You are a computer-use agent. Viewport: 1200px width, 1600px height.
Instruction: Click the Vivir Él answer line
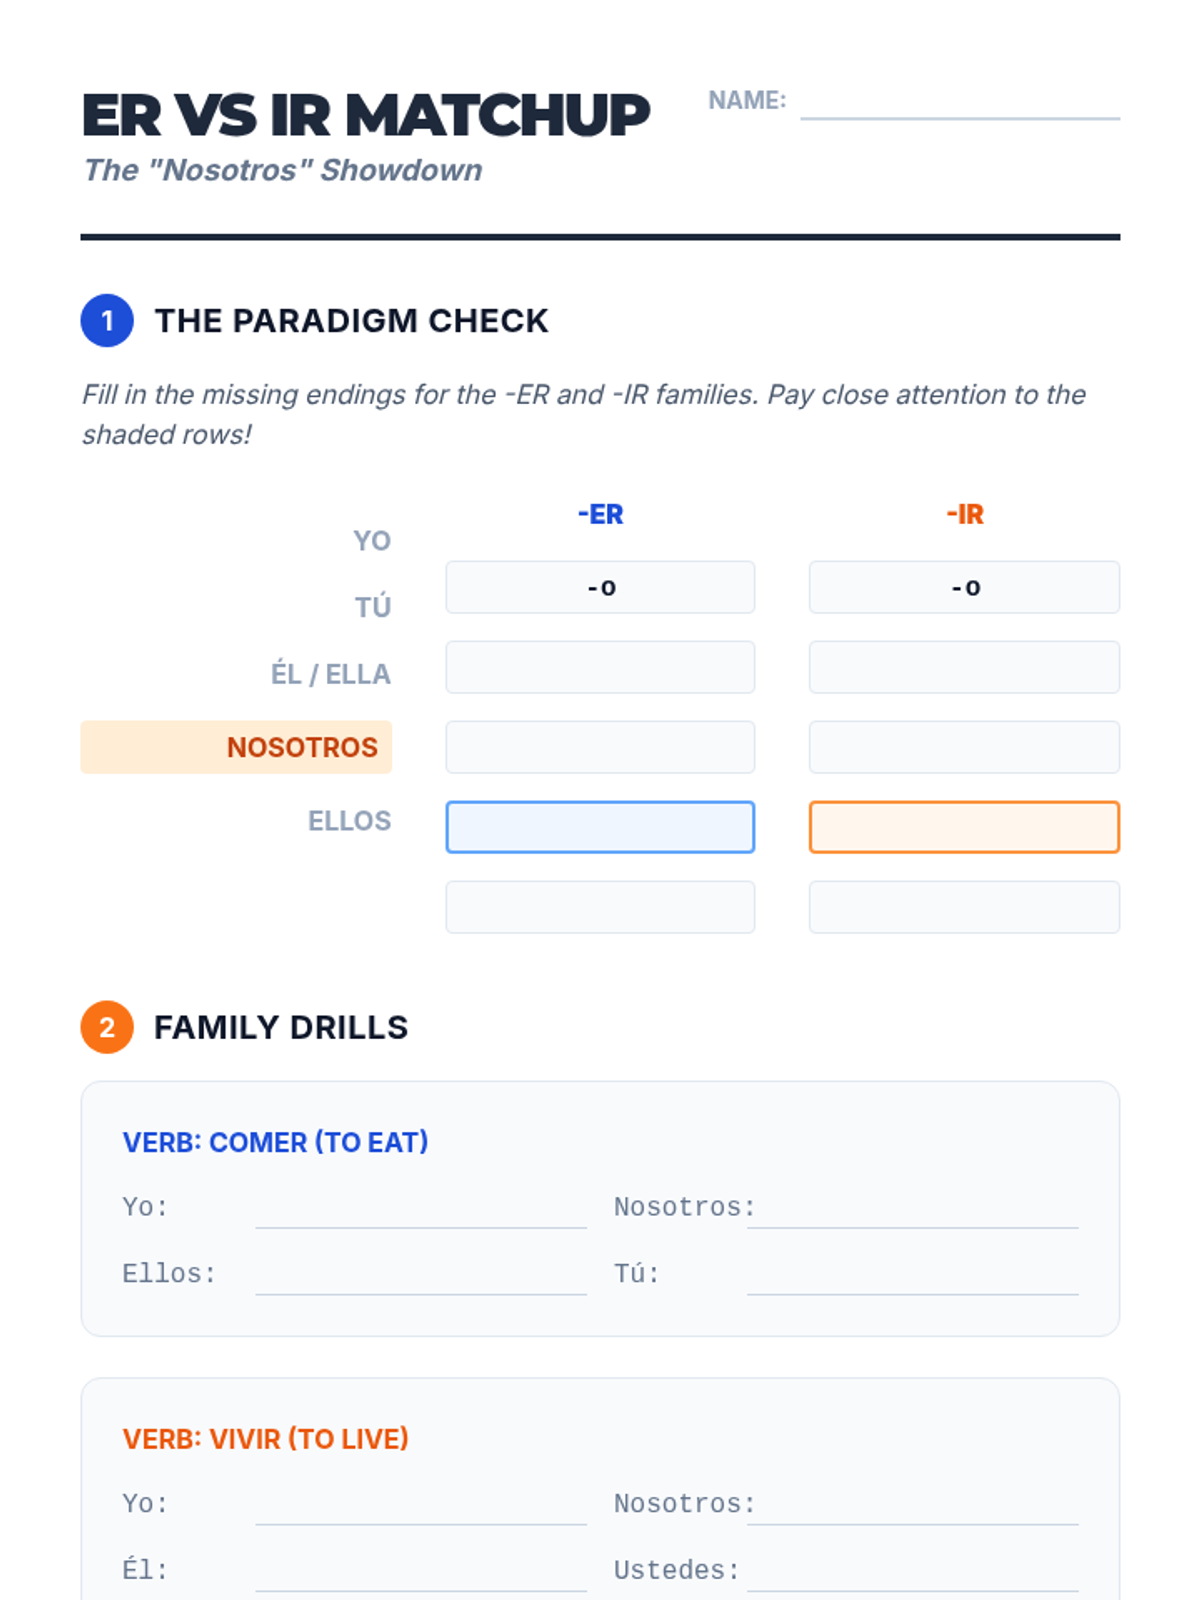coord(421,1575)
